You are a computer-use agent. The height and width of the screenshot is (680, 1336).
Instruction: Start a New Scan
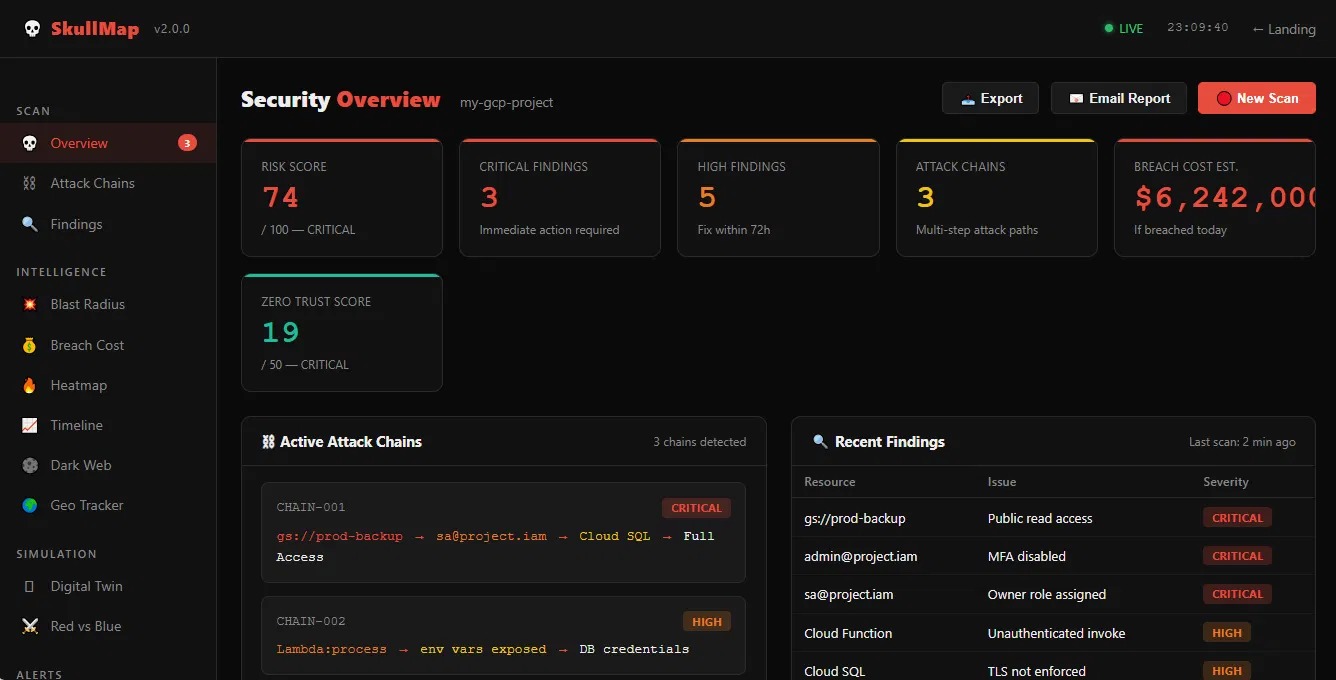coord(1257,98)
